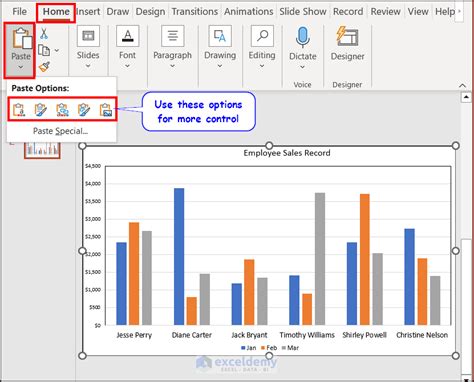Expand the Paragraph group chevron
This screenshot has height=382, width=474.
tap(172, 66)
